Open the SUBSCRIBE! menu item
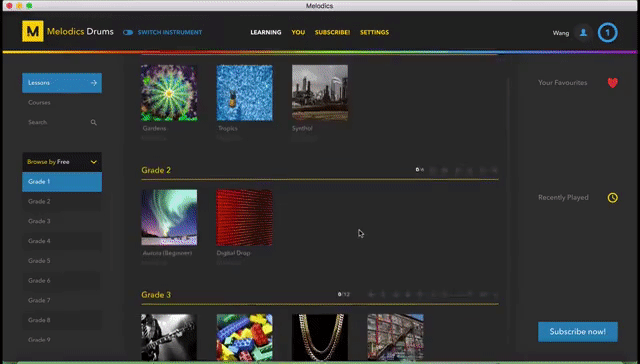Screen dimensions: 640x364 coord(332,32)
